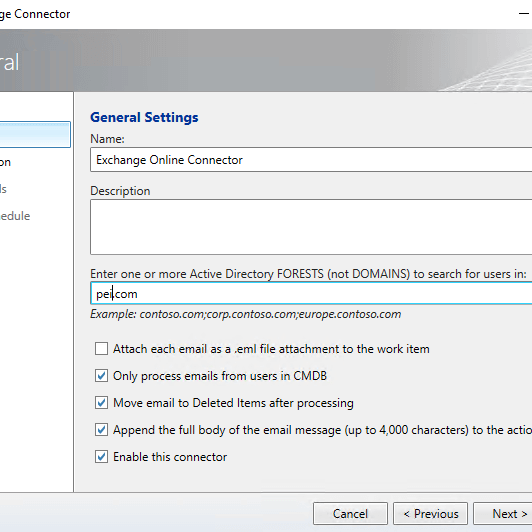The width and height of the screenshot is (532, 532).
Task: Click inside the Description text box
Action: pos(311,227)
